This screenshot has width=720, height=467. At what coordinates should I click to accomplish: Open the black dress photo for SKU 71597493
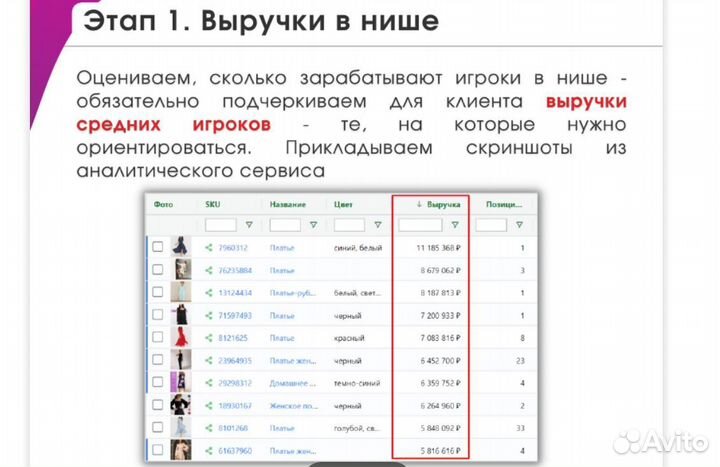[x=181, y=315]
